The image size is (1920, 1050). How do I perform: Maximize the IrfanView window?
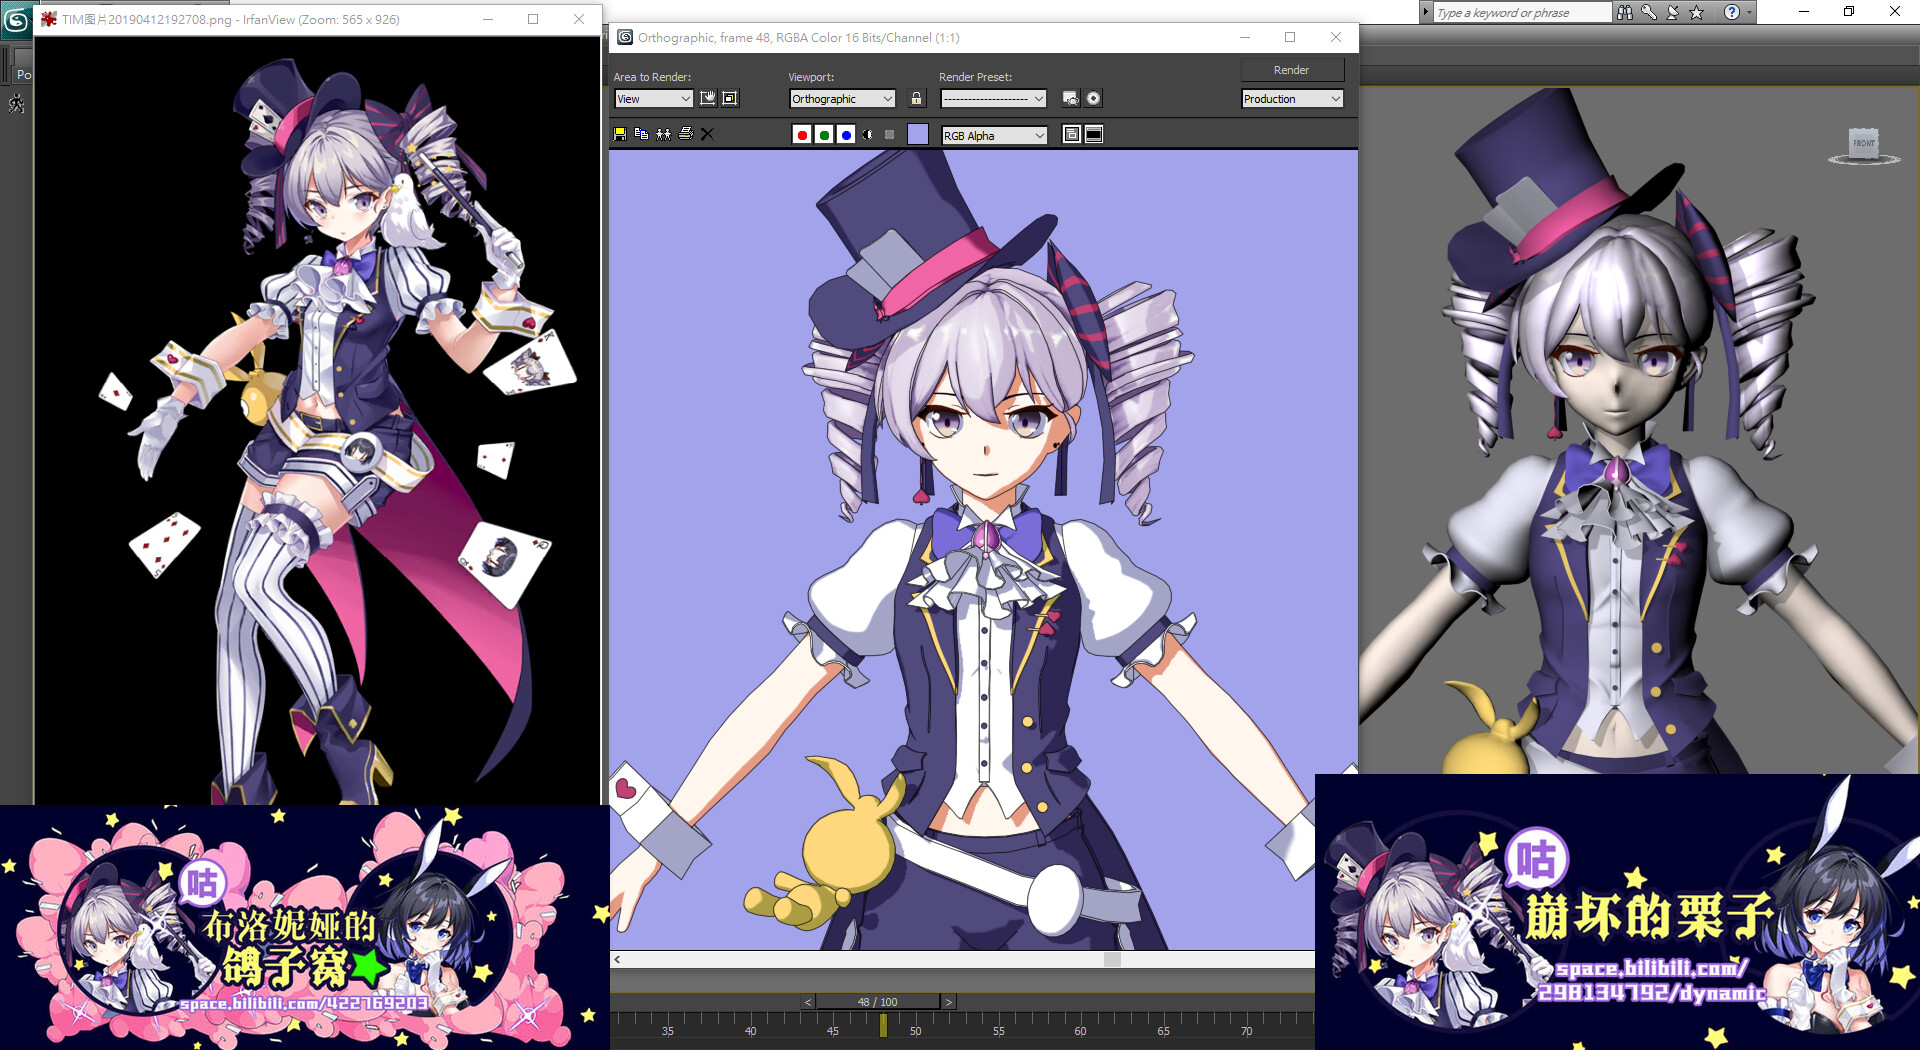[x=533, y=19]
